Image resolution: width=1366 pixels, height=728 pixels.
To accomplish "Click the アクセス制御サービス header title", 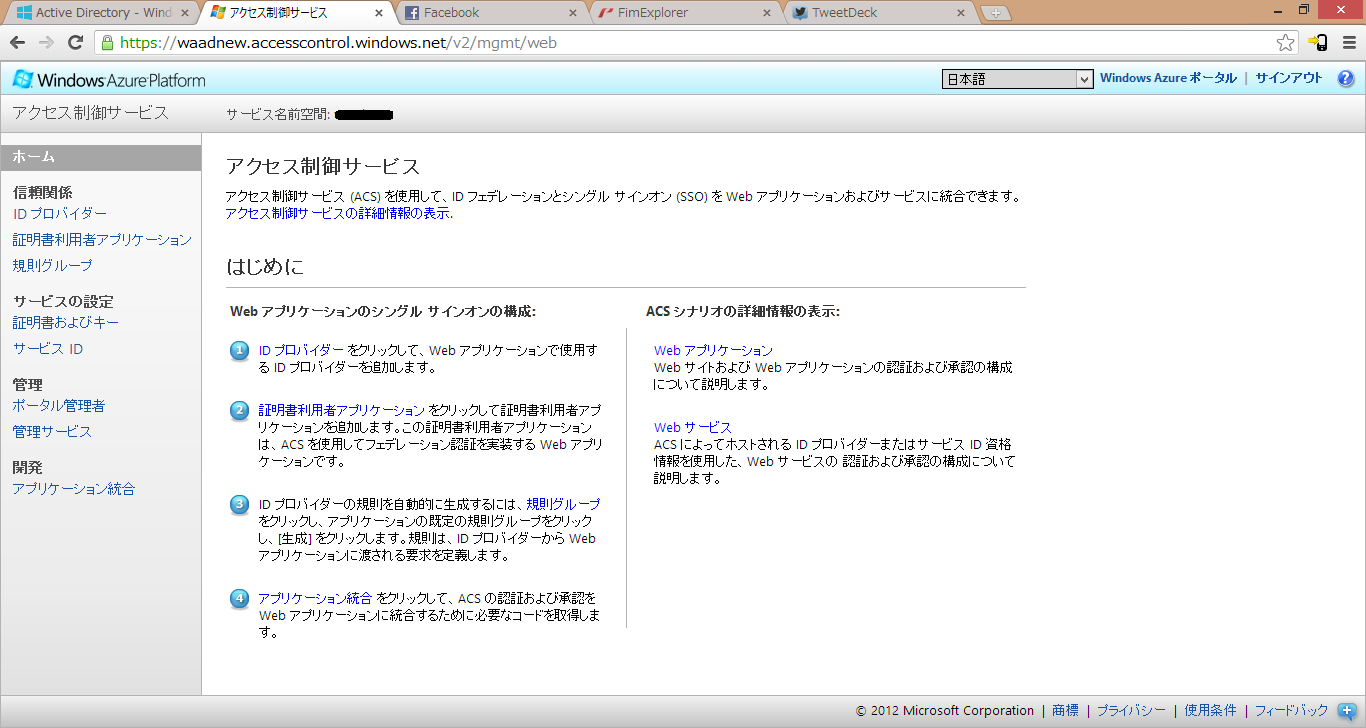I will click(x=91, y=113).
